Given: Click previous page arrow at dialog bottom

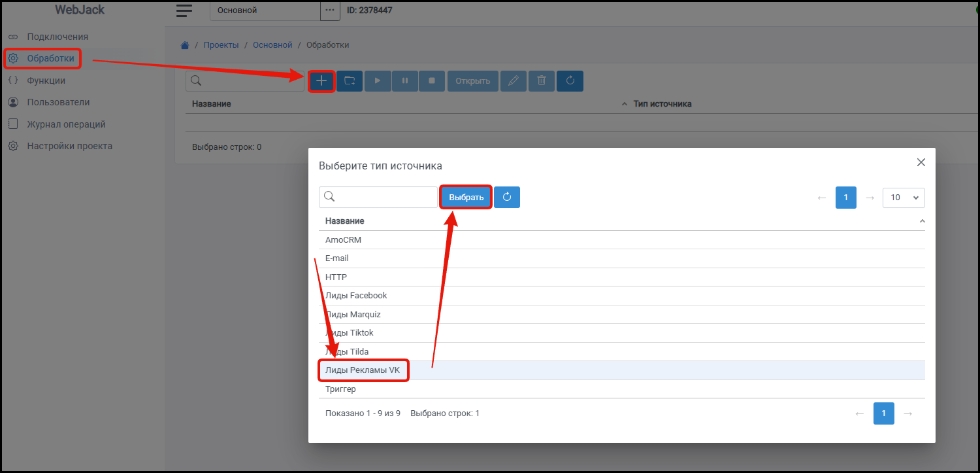Looking at the screenshot, I should [860, 414].
